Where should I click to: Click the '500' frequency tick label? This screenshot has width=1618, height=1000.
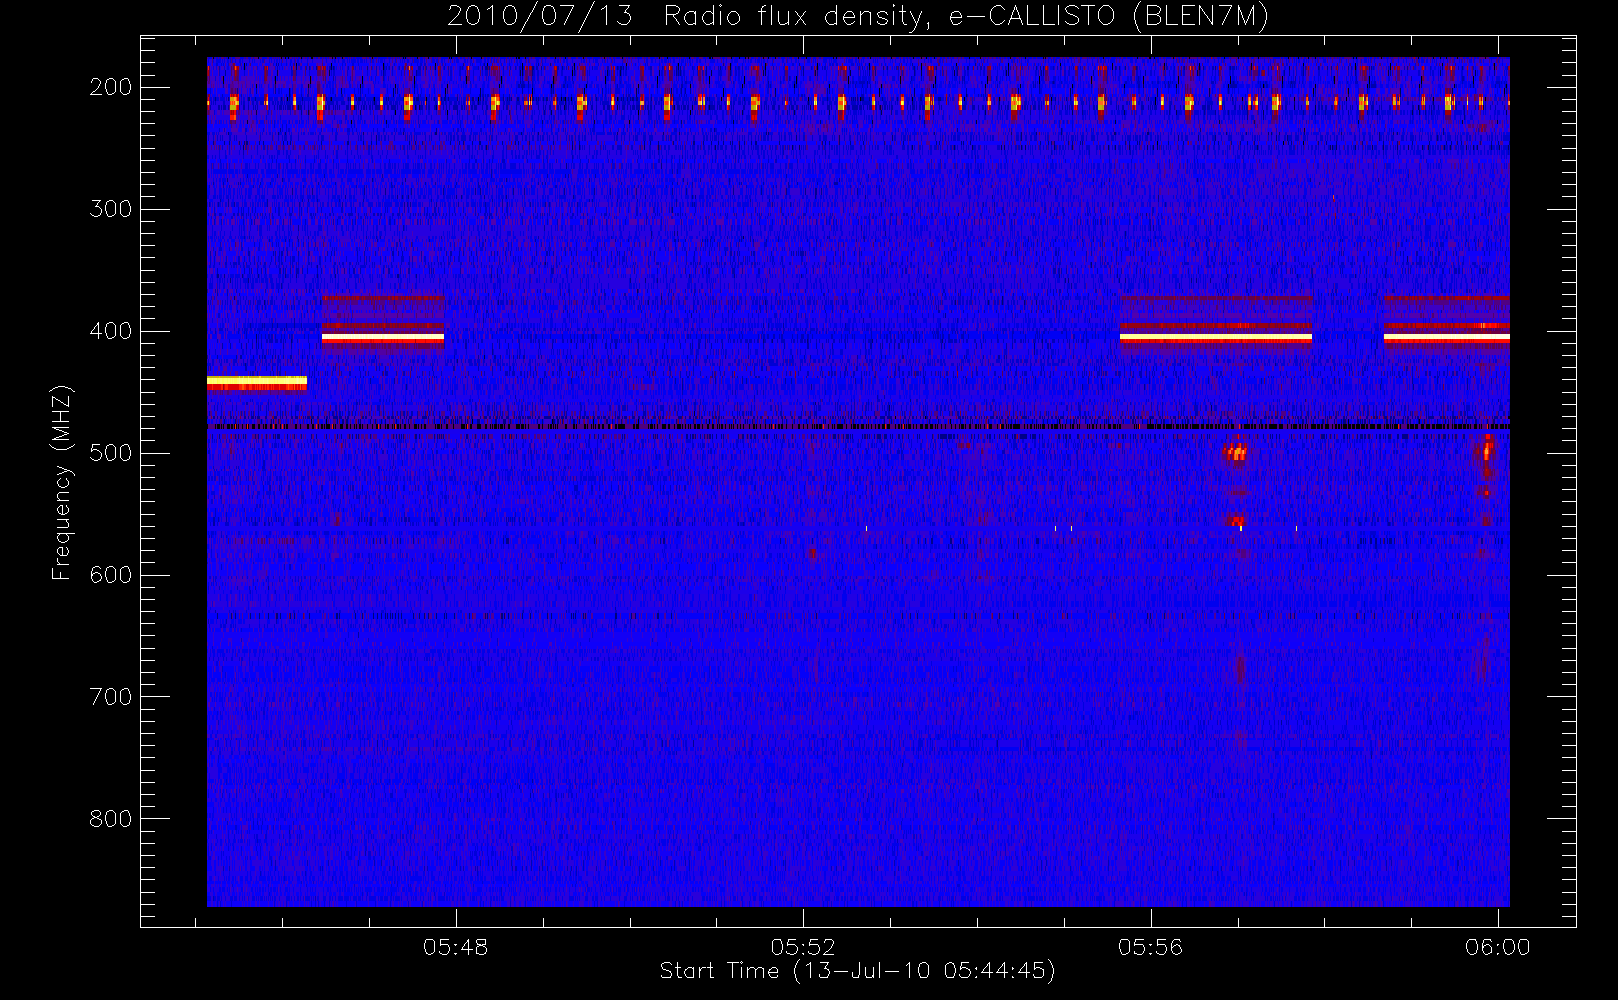111,453
